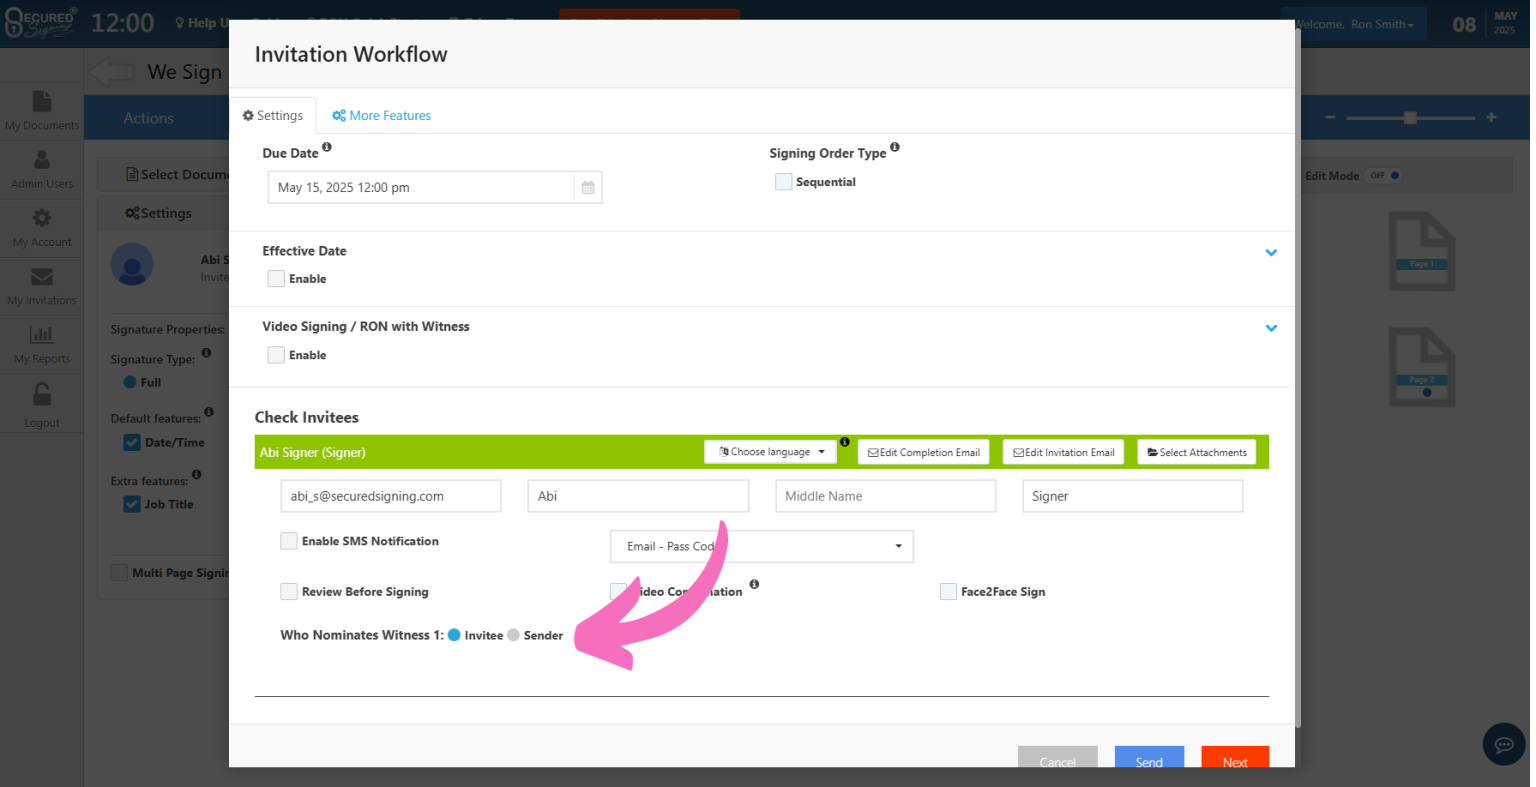Switch to the Settings tab
The image size is (1536, 787).
(273, 116)
